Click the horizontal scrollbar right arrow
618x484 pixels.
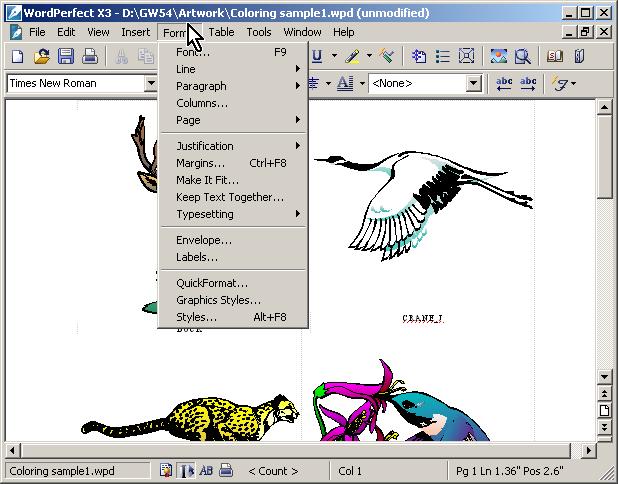point(588,450)
